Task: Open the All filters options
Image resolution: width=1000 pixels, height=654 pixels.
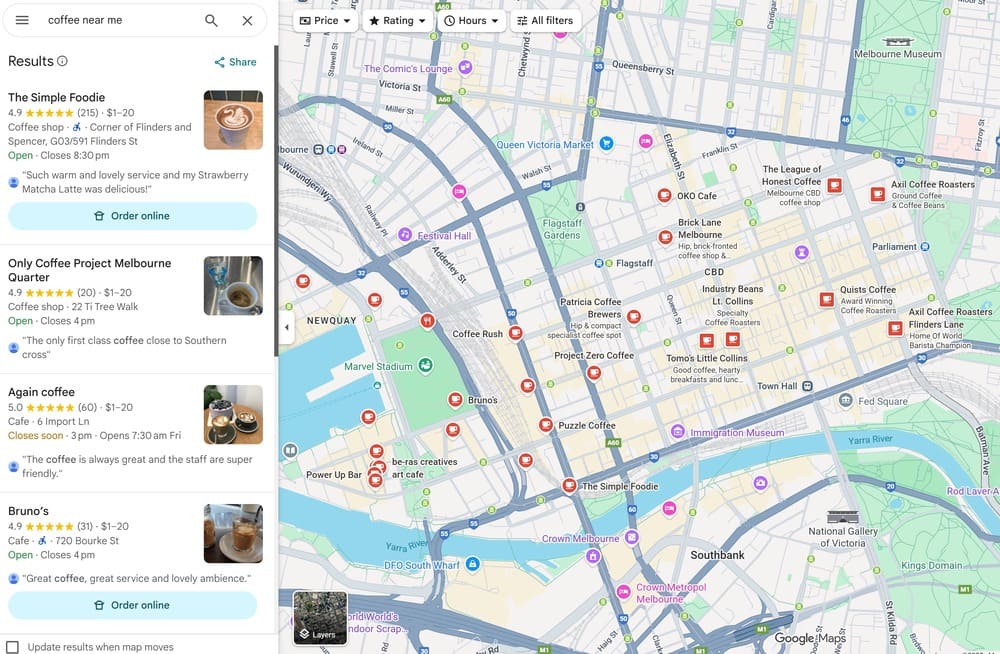Action: (x=545, y=19)
